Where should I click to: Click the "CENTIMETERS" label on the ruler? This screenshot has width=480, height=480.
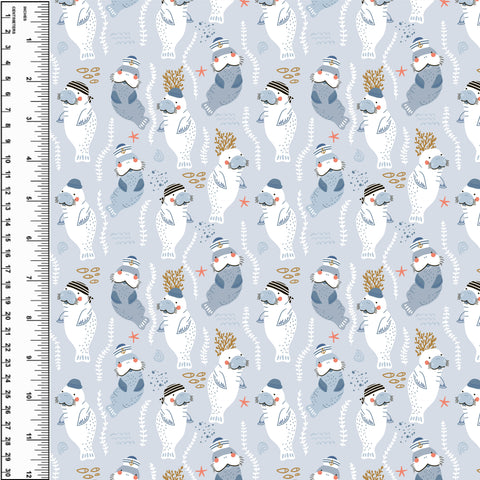tap(14, 20)
